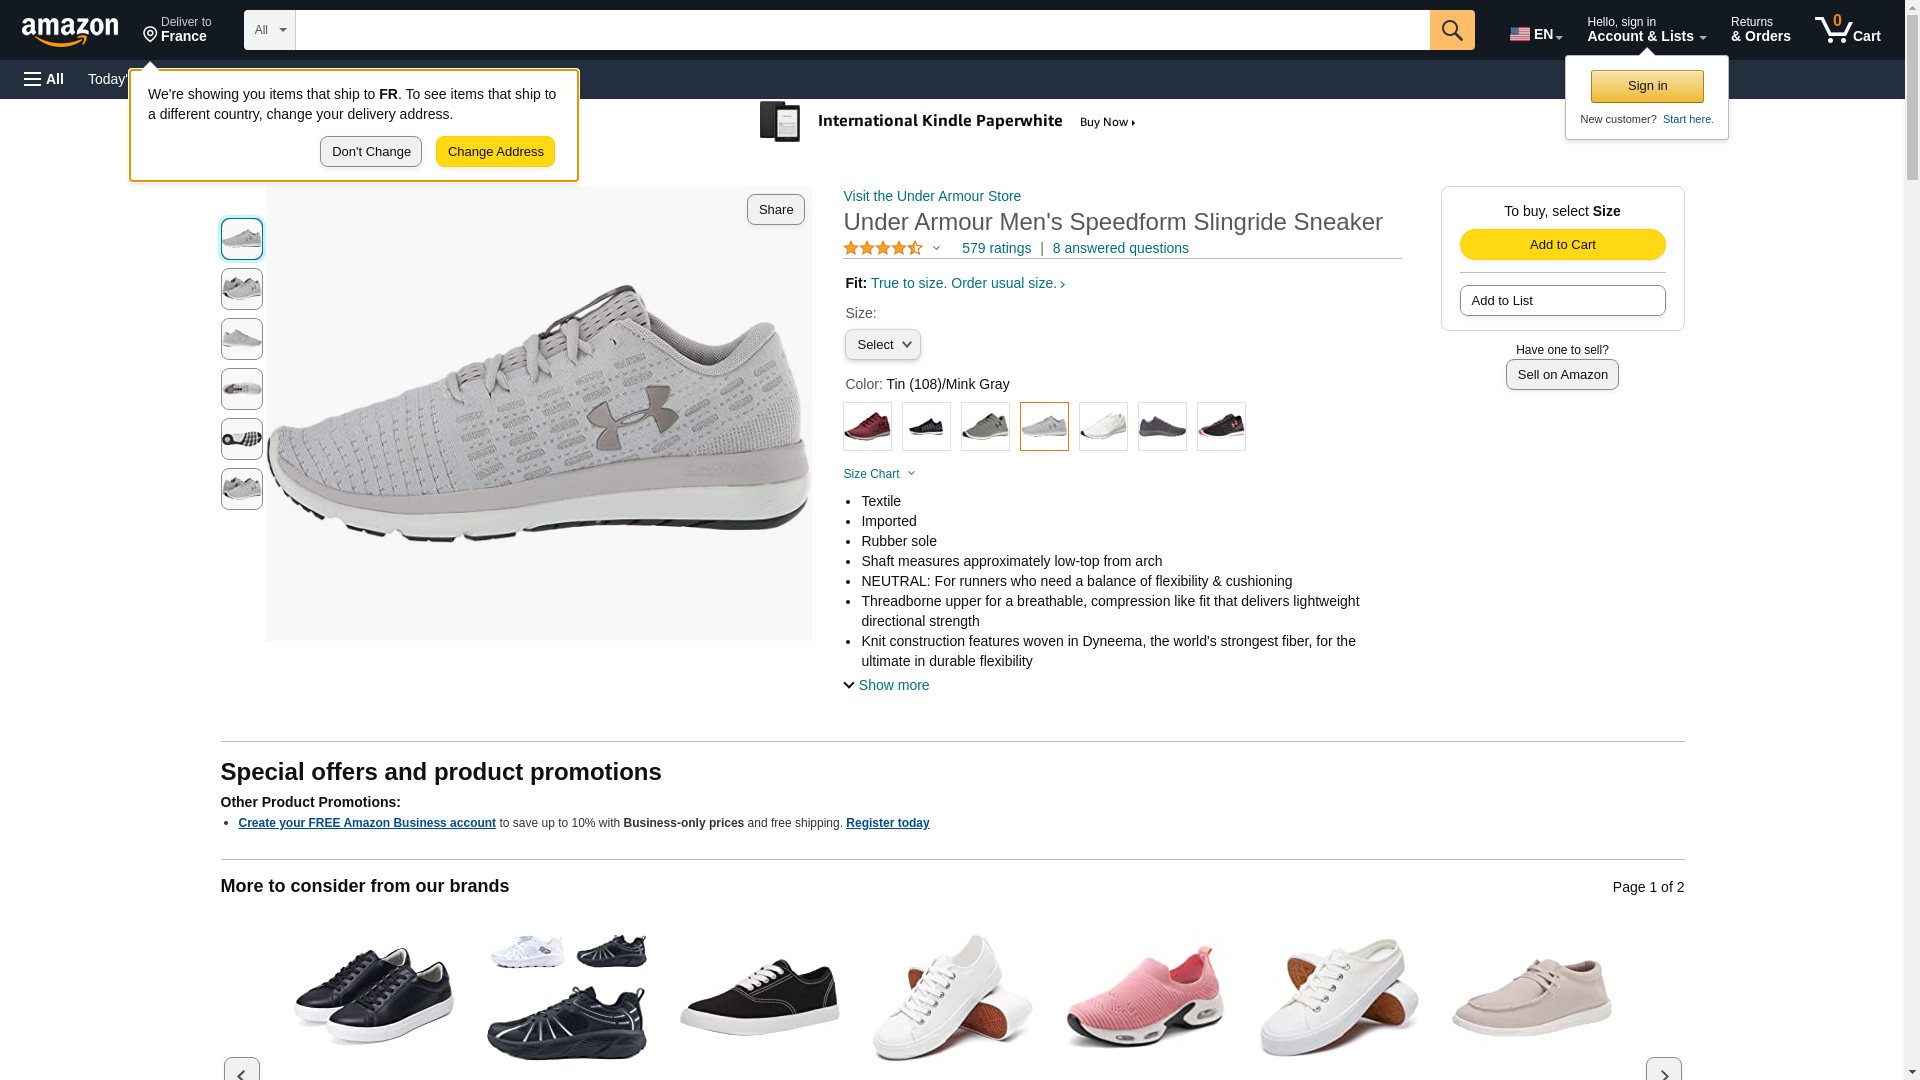
Task: Select the black and red shoe swatch
Action: (1221, 427)
